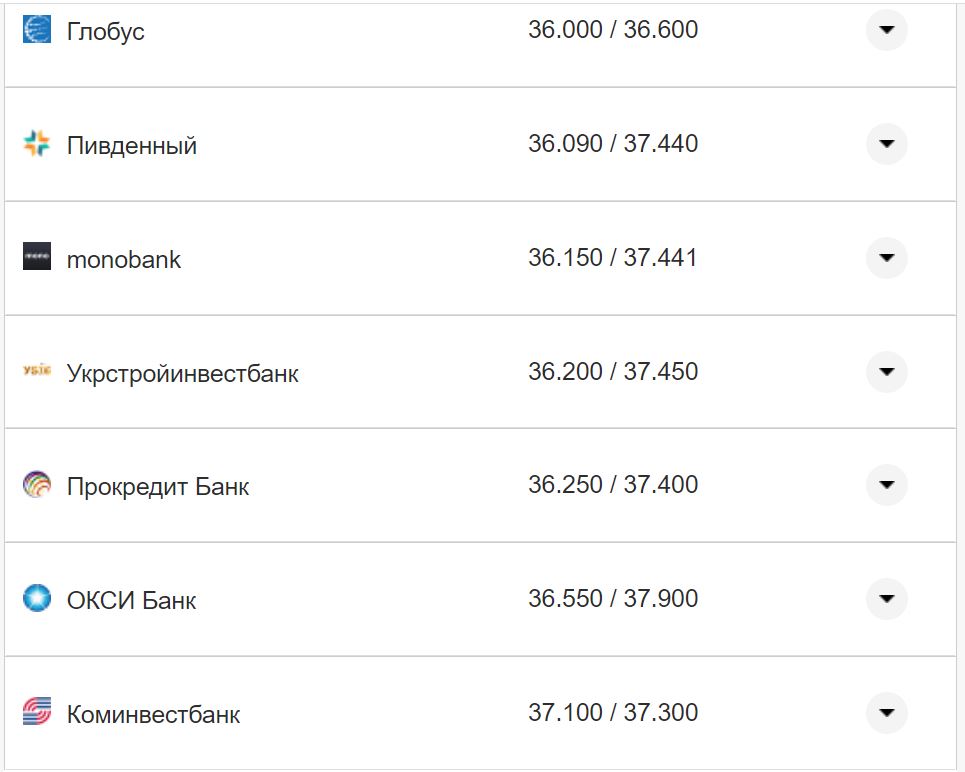The width and height of the screenshot is (965, 772).
Task: Show details for ОКСИ Банк row
Action: coord(886,599)
